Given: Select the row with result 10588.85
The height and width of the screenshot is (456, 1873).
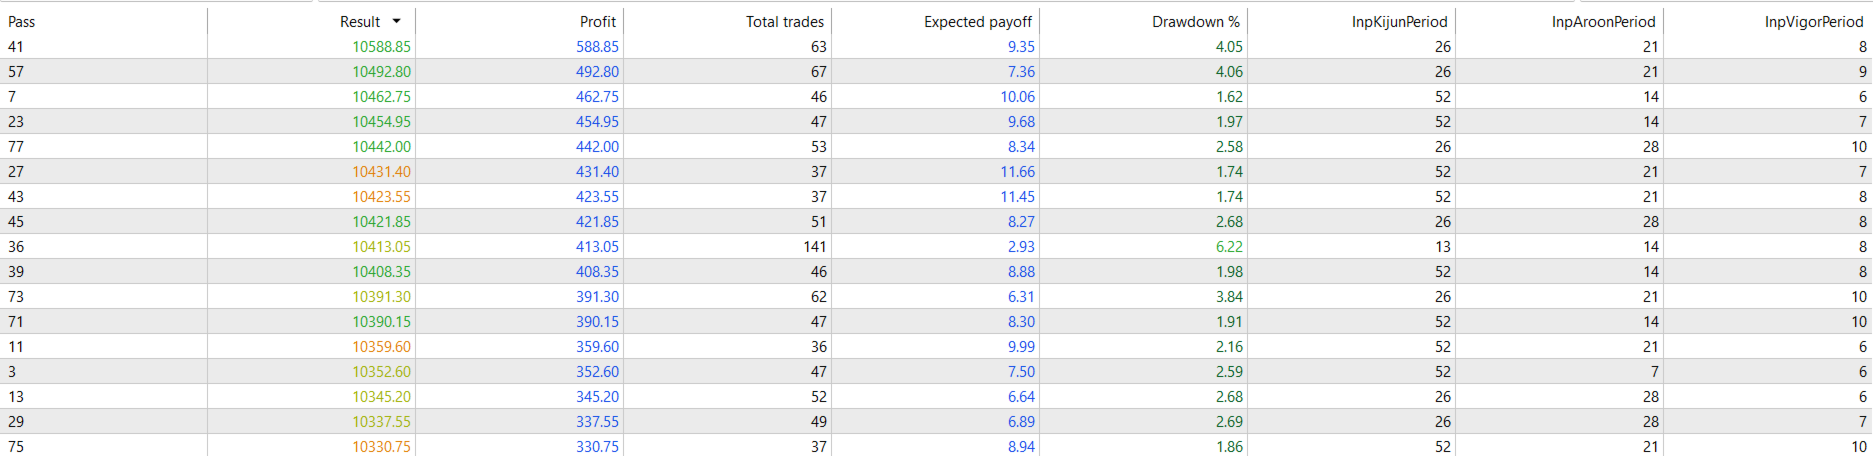Looking at the screenshot, I should click(381, 46).
